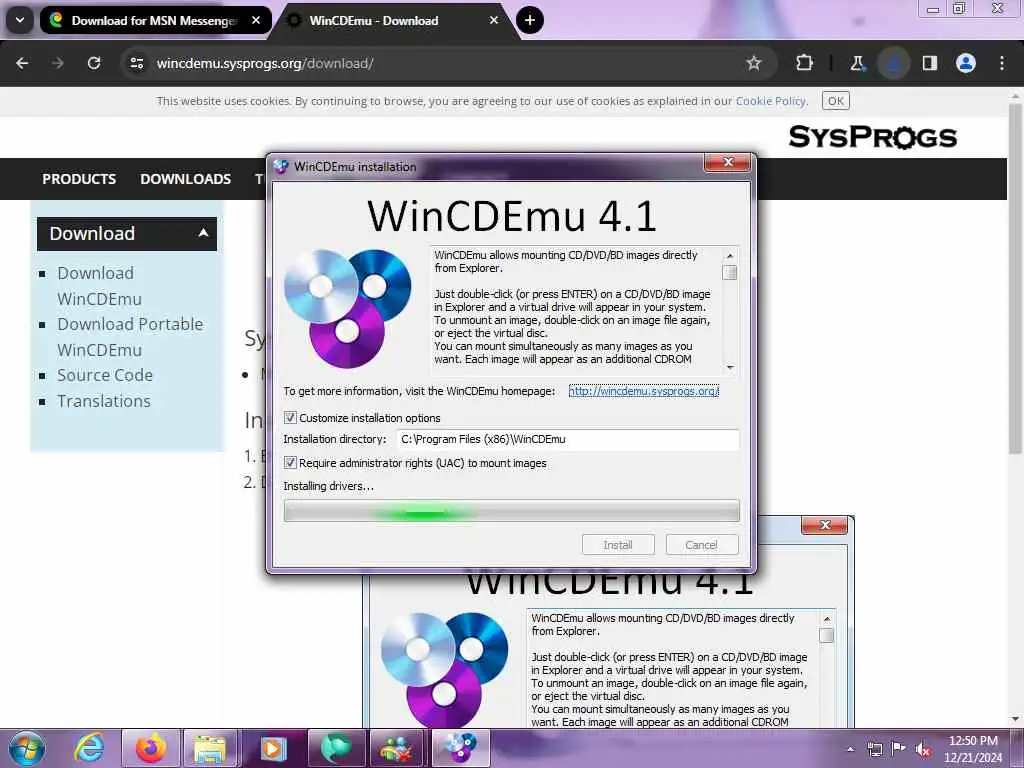Screen dimensions: 1024x768
Task: Open the Translations sidebar link
Action: [104, 401]
